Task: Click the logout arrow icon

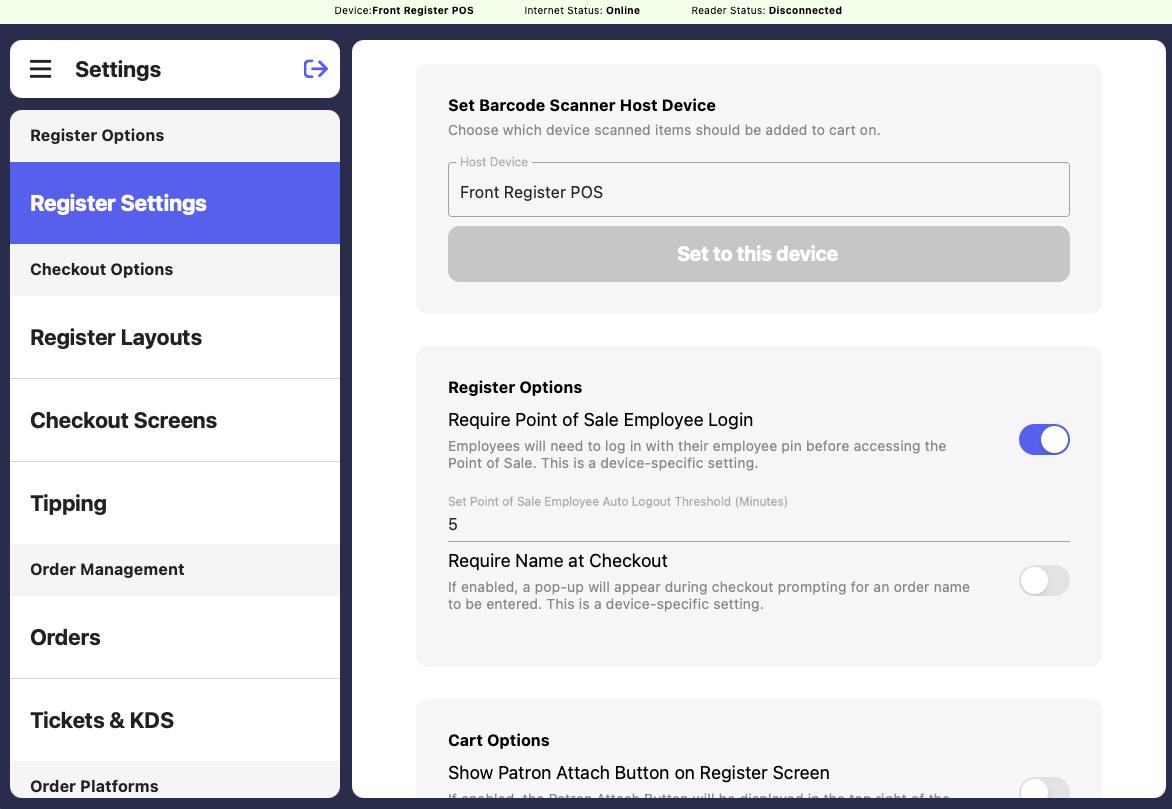Action: pos(315,69)
